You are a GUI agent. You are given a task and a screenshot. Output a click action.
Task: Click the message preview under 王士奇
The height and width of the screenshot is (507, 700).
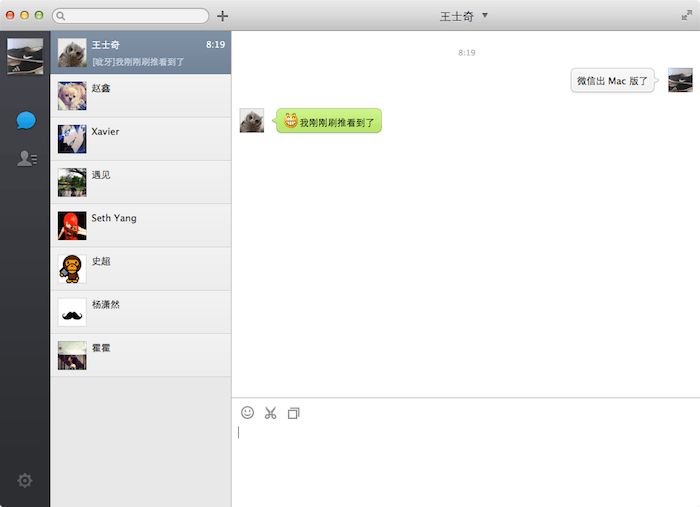click(138, 62)
